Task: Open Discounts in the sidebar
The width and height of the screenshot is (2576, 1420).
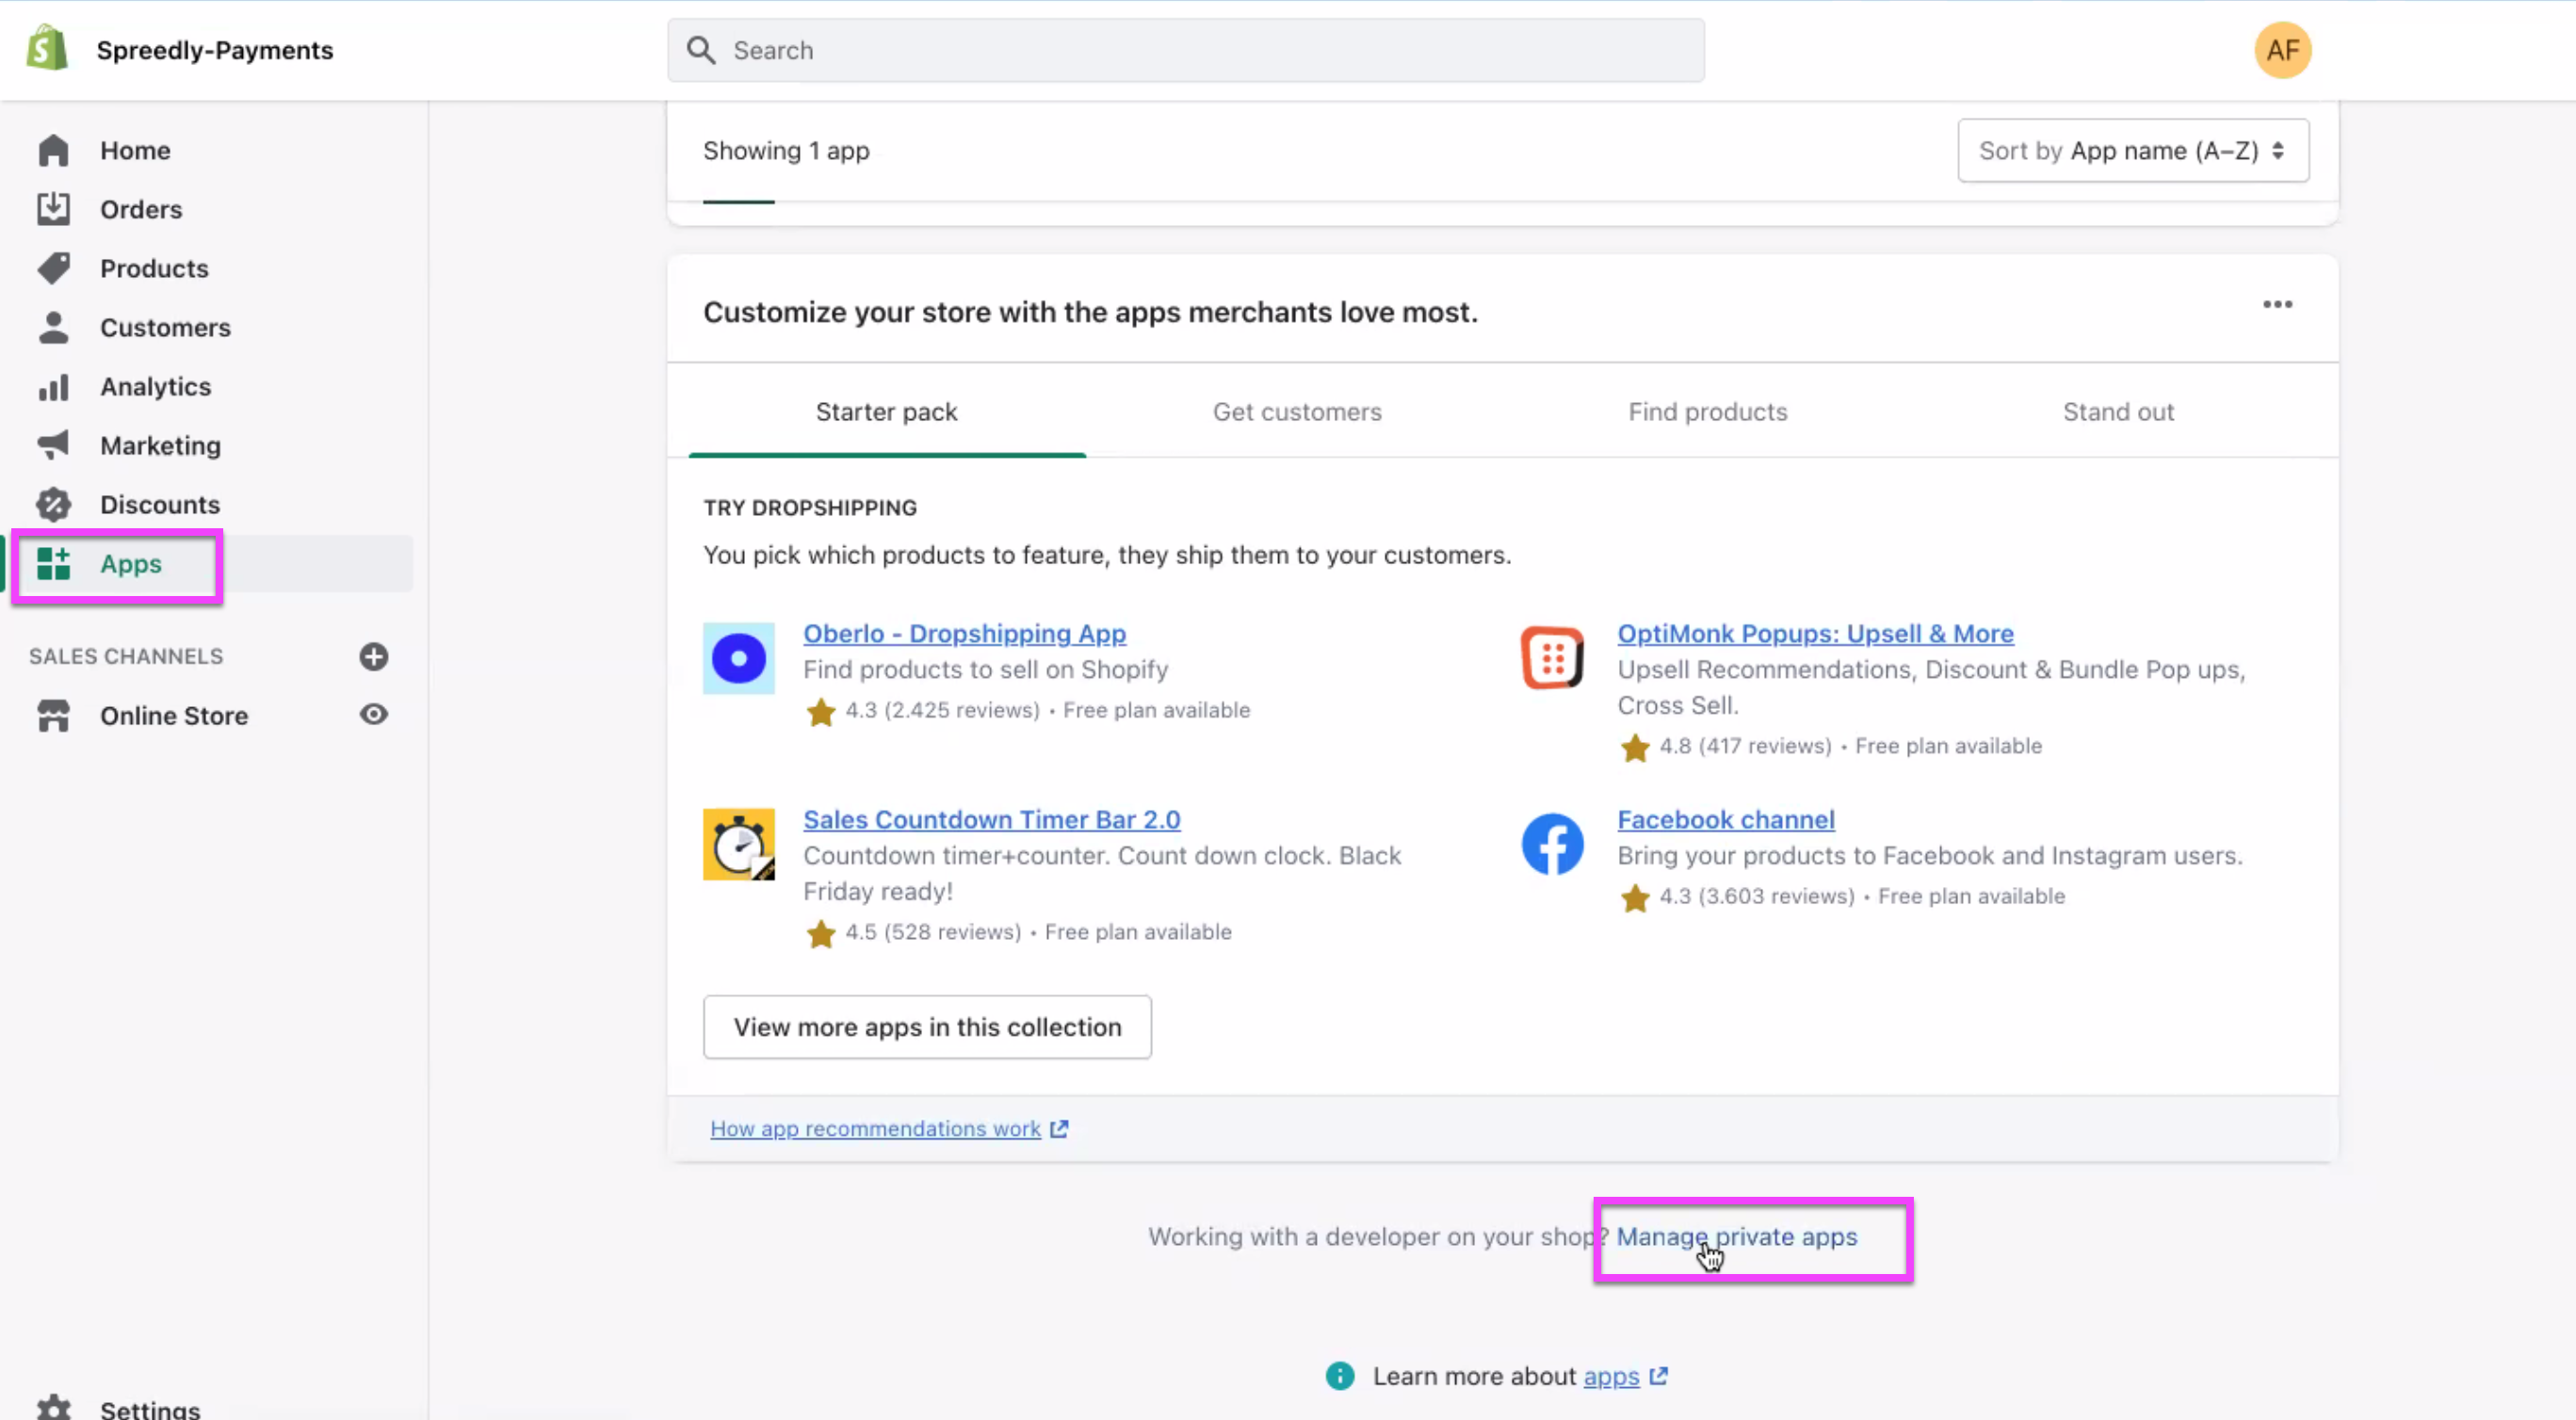Action: [x=159, y=504]
